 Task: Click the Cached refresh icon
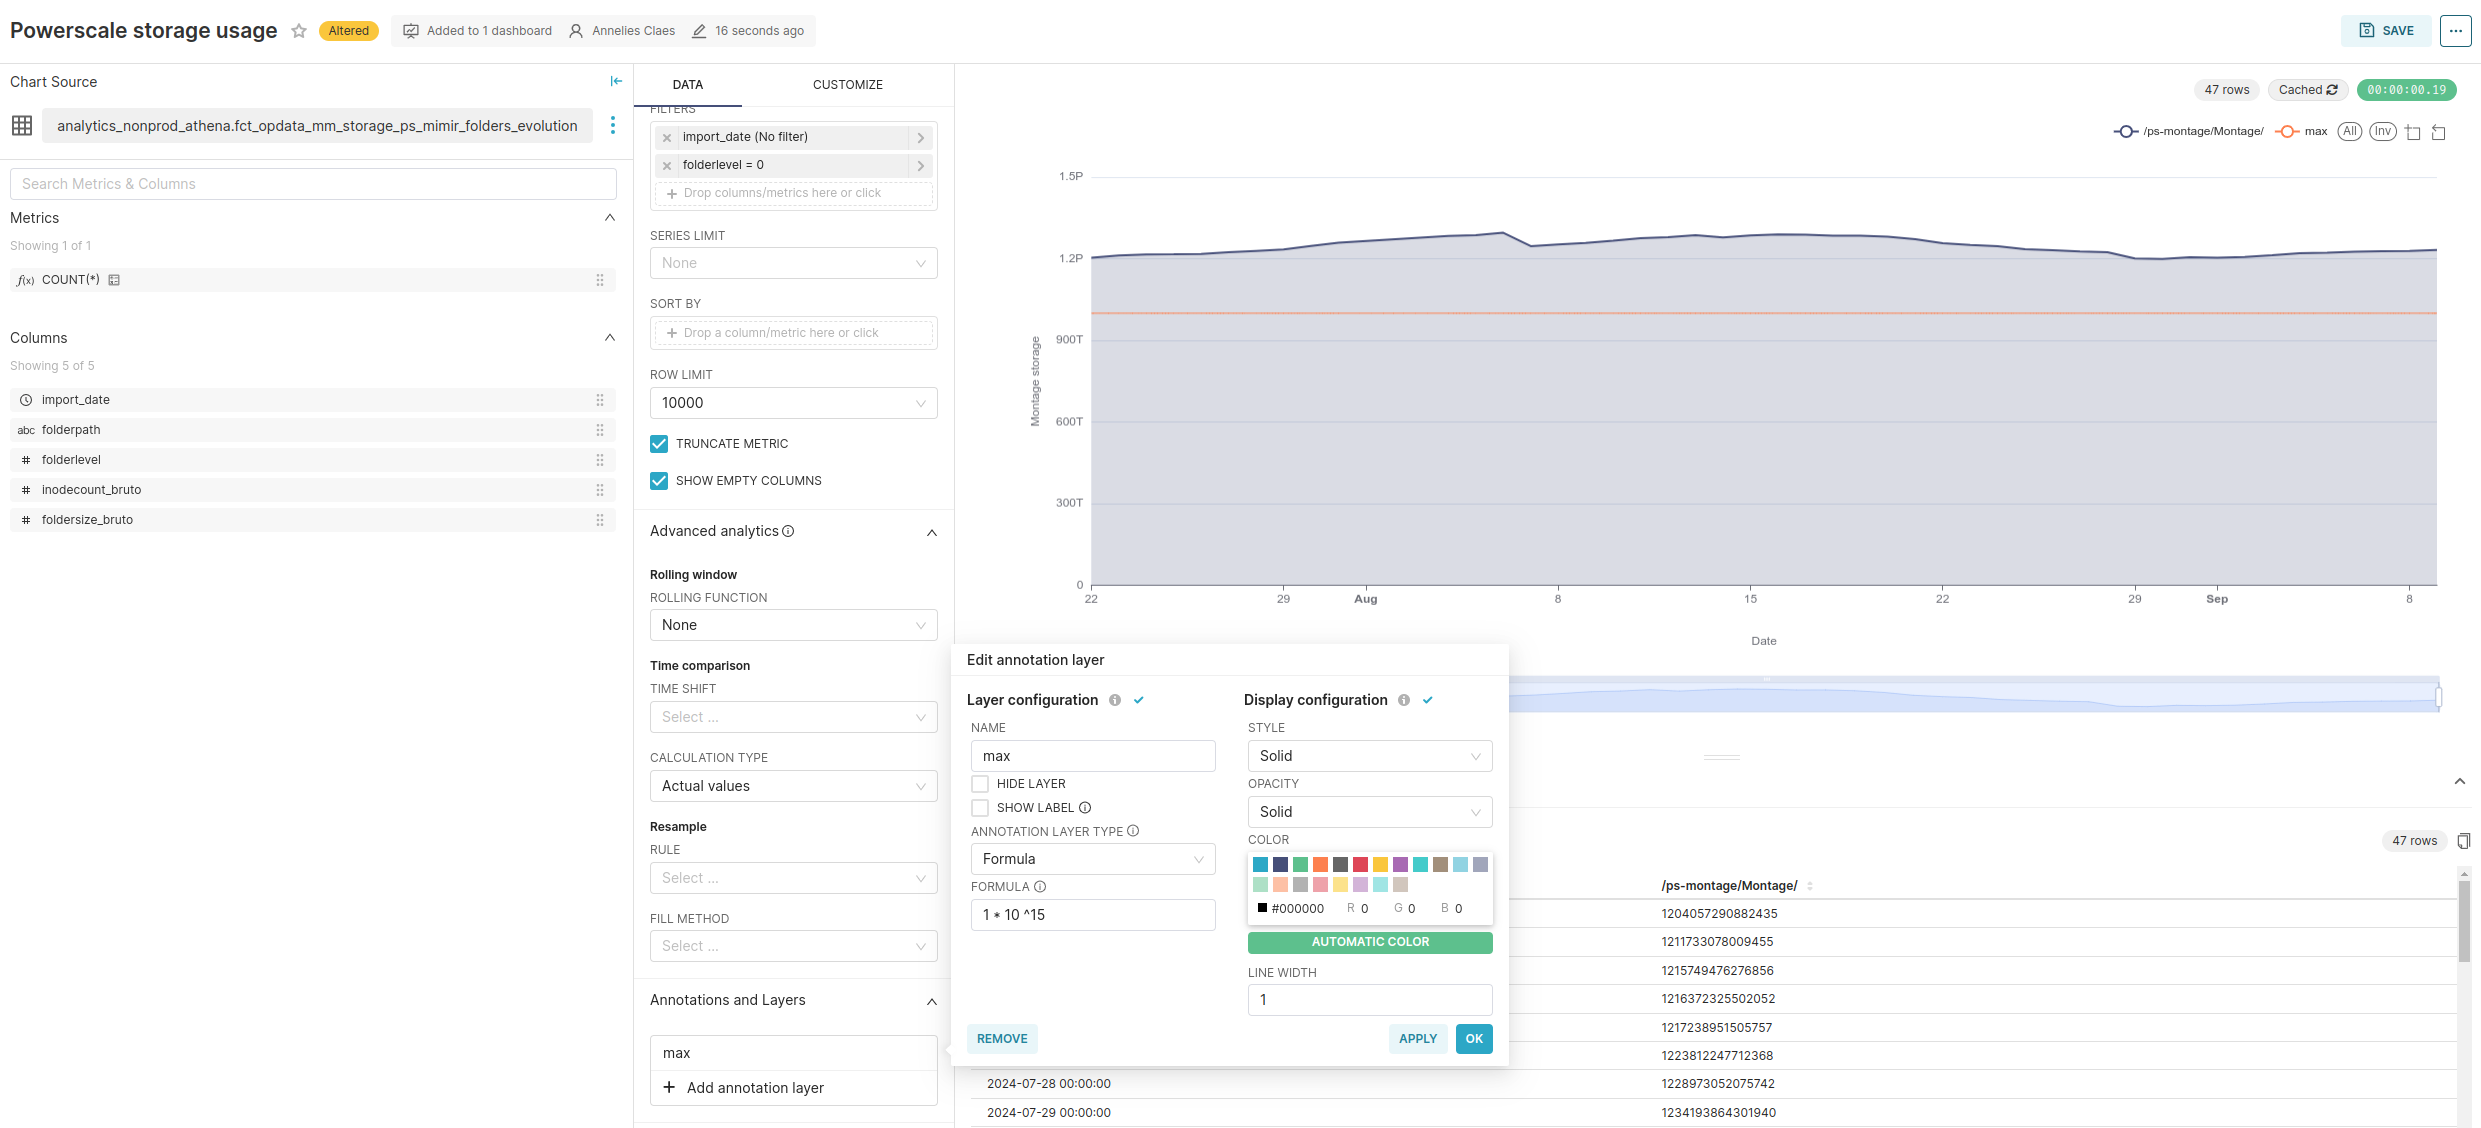click(x=2332, y=90)
